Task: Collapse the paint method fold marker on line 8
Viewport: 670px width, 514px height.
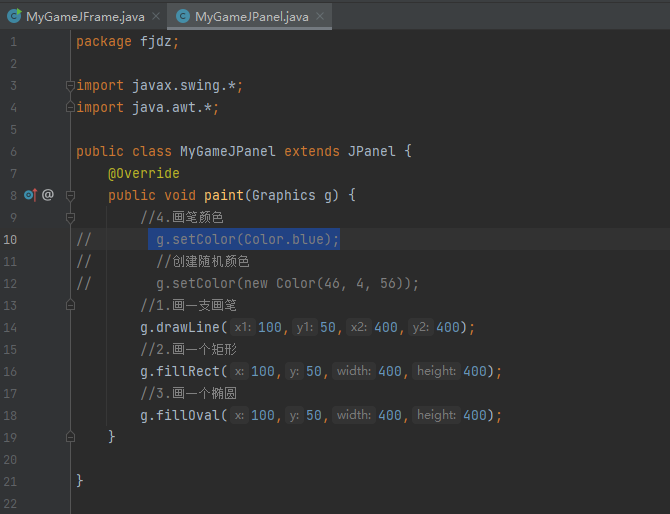Action: (x=71, y=195)
